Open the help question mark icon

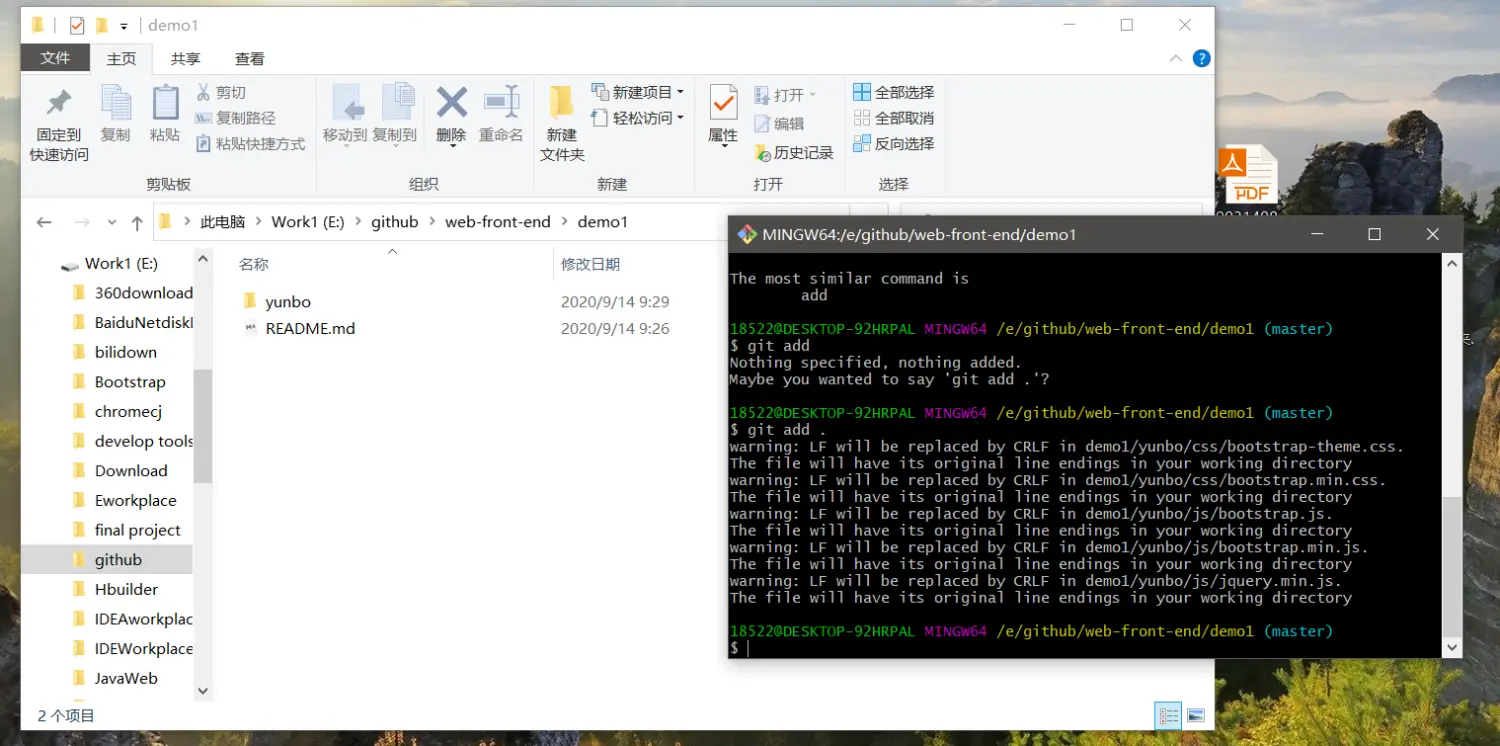click(x=1201, y=59)
